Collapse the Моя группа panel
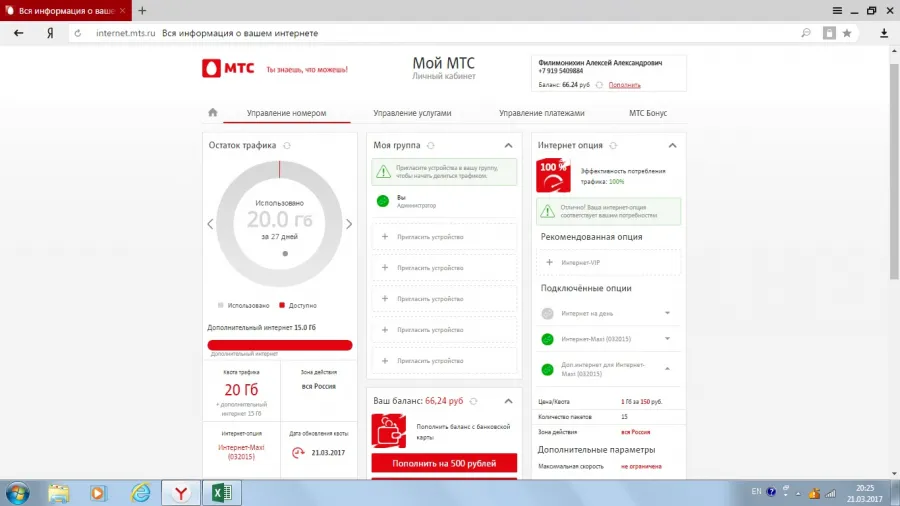The height and width of the screenshot is (506, 900). [x=509, y=146]
